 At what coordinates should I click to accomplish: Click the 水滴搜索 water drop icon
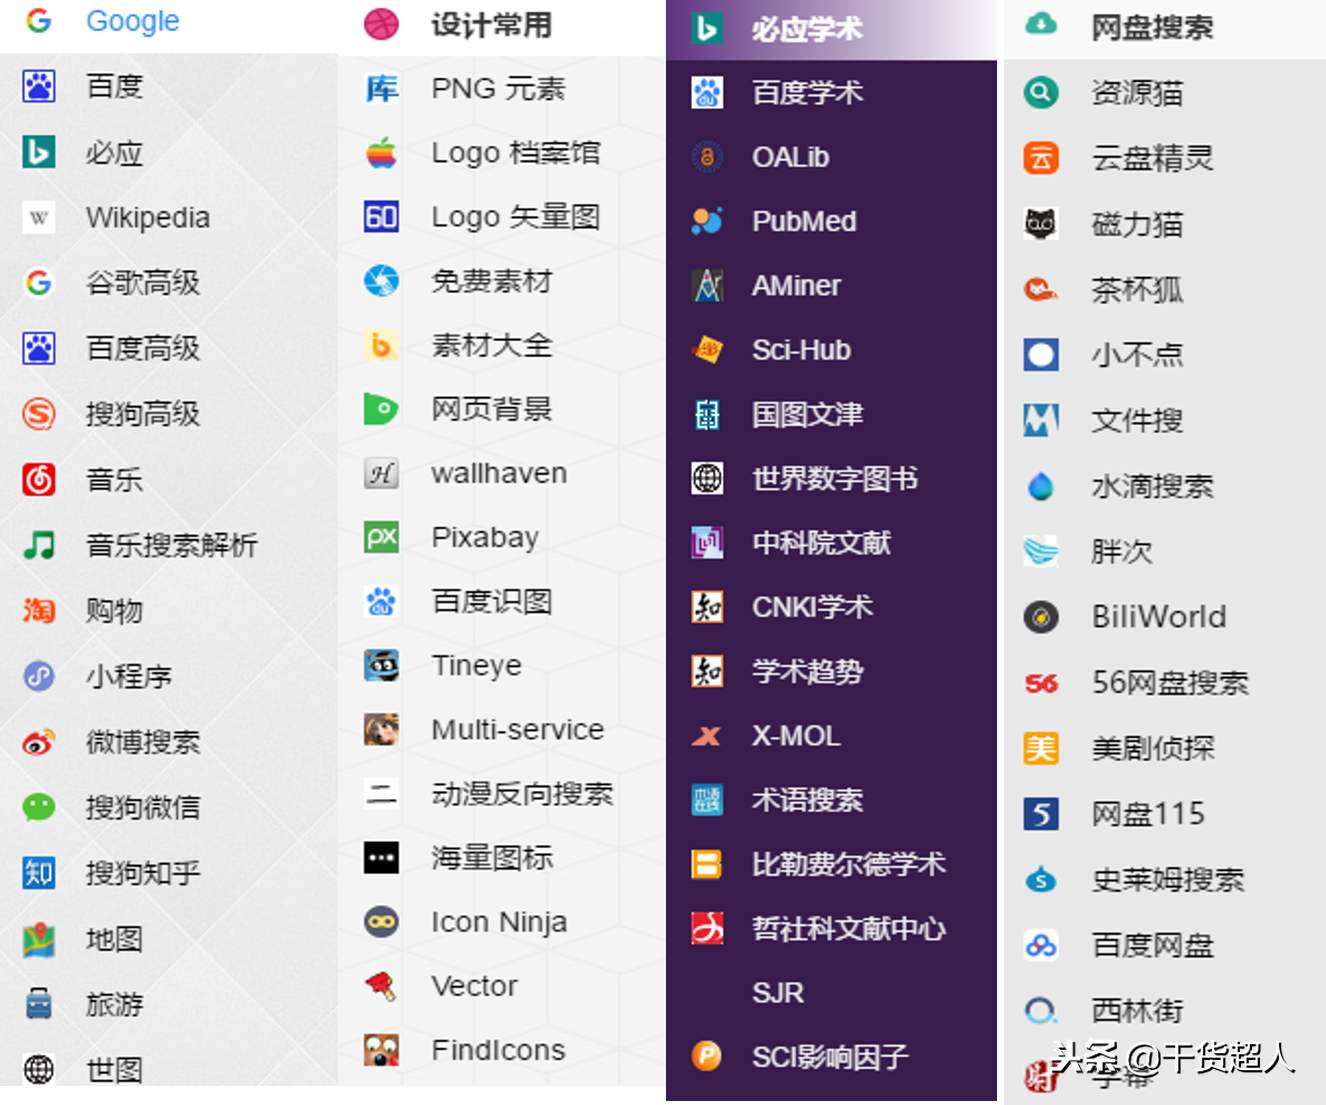pyautogui.click(x=1041, y=486)
